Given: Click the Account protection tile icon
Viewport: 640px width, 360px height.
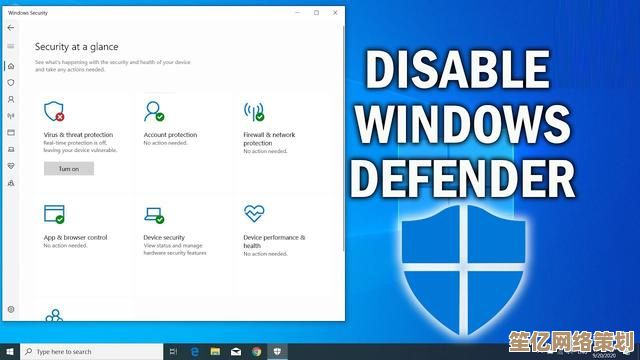Looking at the screenshot, I should [154, 111].
